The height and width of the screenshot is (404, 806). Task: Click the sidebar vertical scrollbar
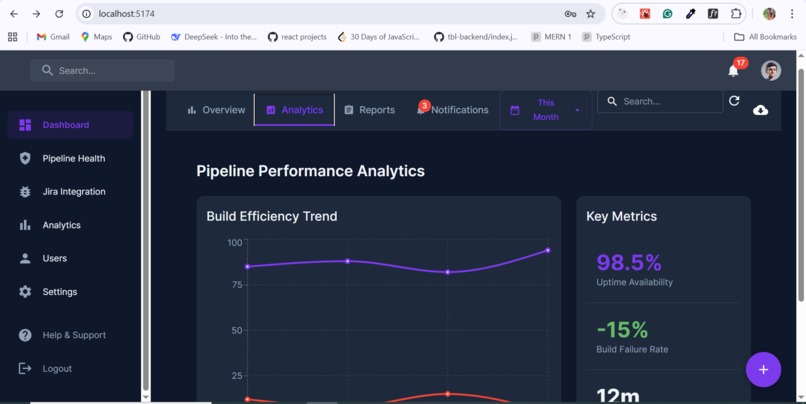(x=146, y=241)
